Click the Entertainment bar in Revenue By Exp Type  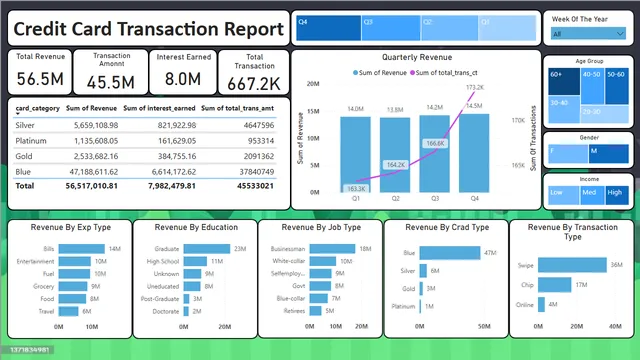coord(75,261)
